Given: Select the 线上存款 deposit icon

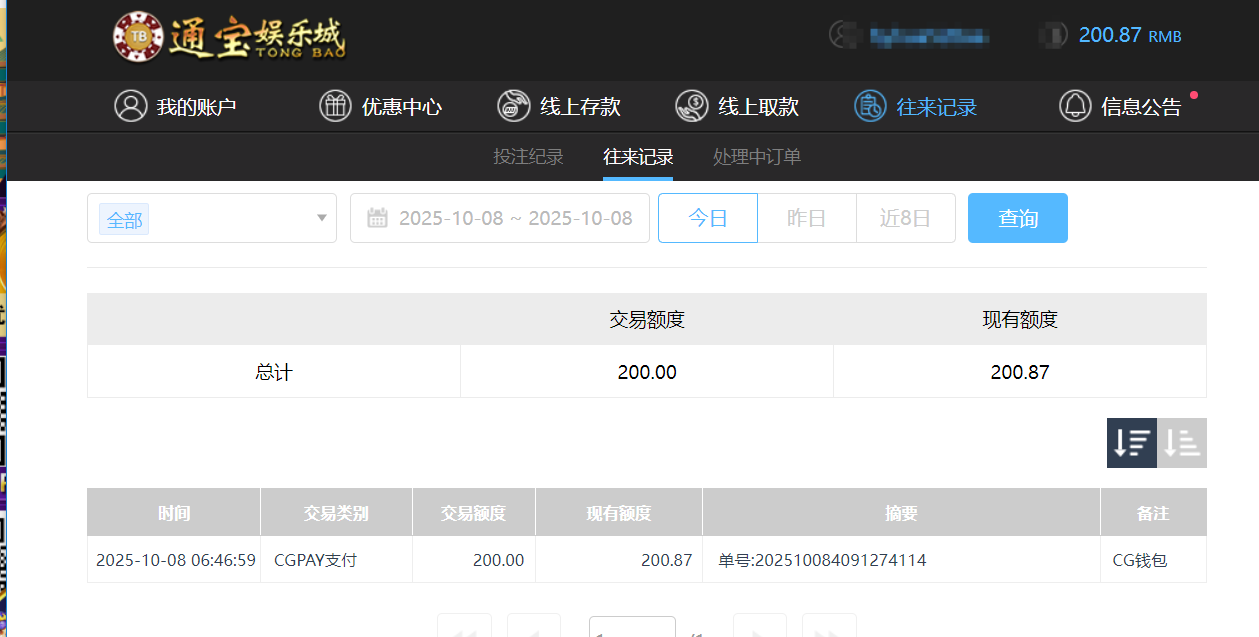Looking at the screenshot, I should click(513, 106).
